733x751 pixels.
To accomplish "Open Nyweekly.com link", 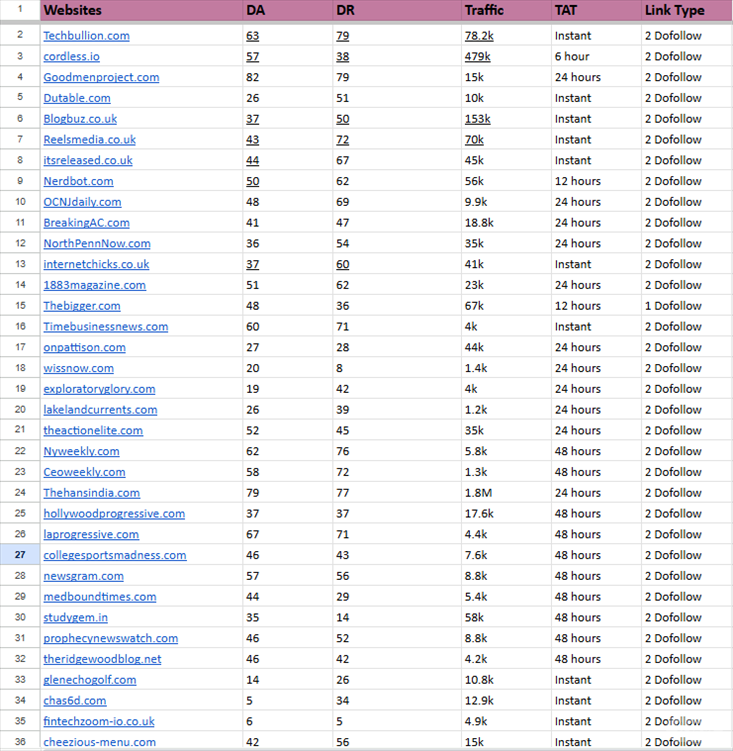I will pyautogui.click(x=81, y=451).
